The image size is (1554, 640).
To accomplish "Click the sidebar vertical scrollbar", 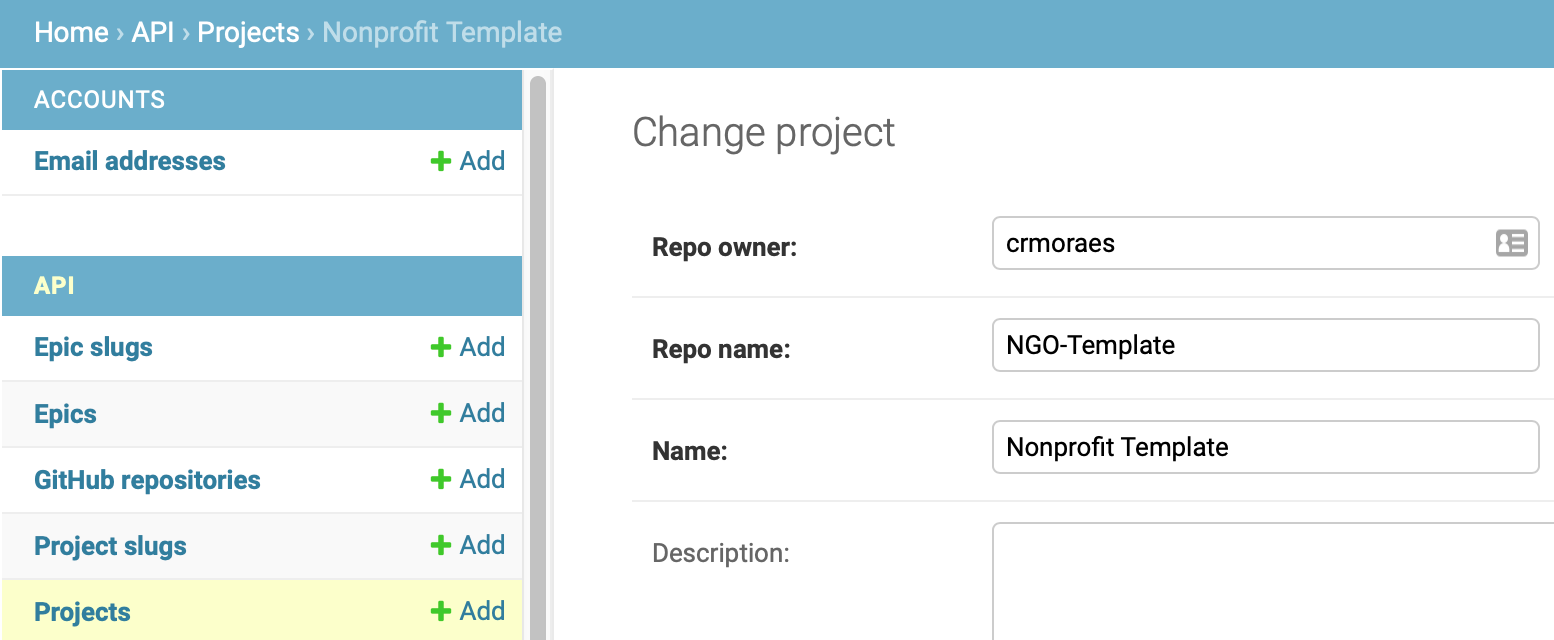I will (537, 357).
